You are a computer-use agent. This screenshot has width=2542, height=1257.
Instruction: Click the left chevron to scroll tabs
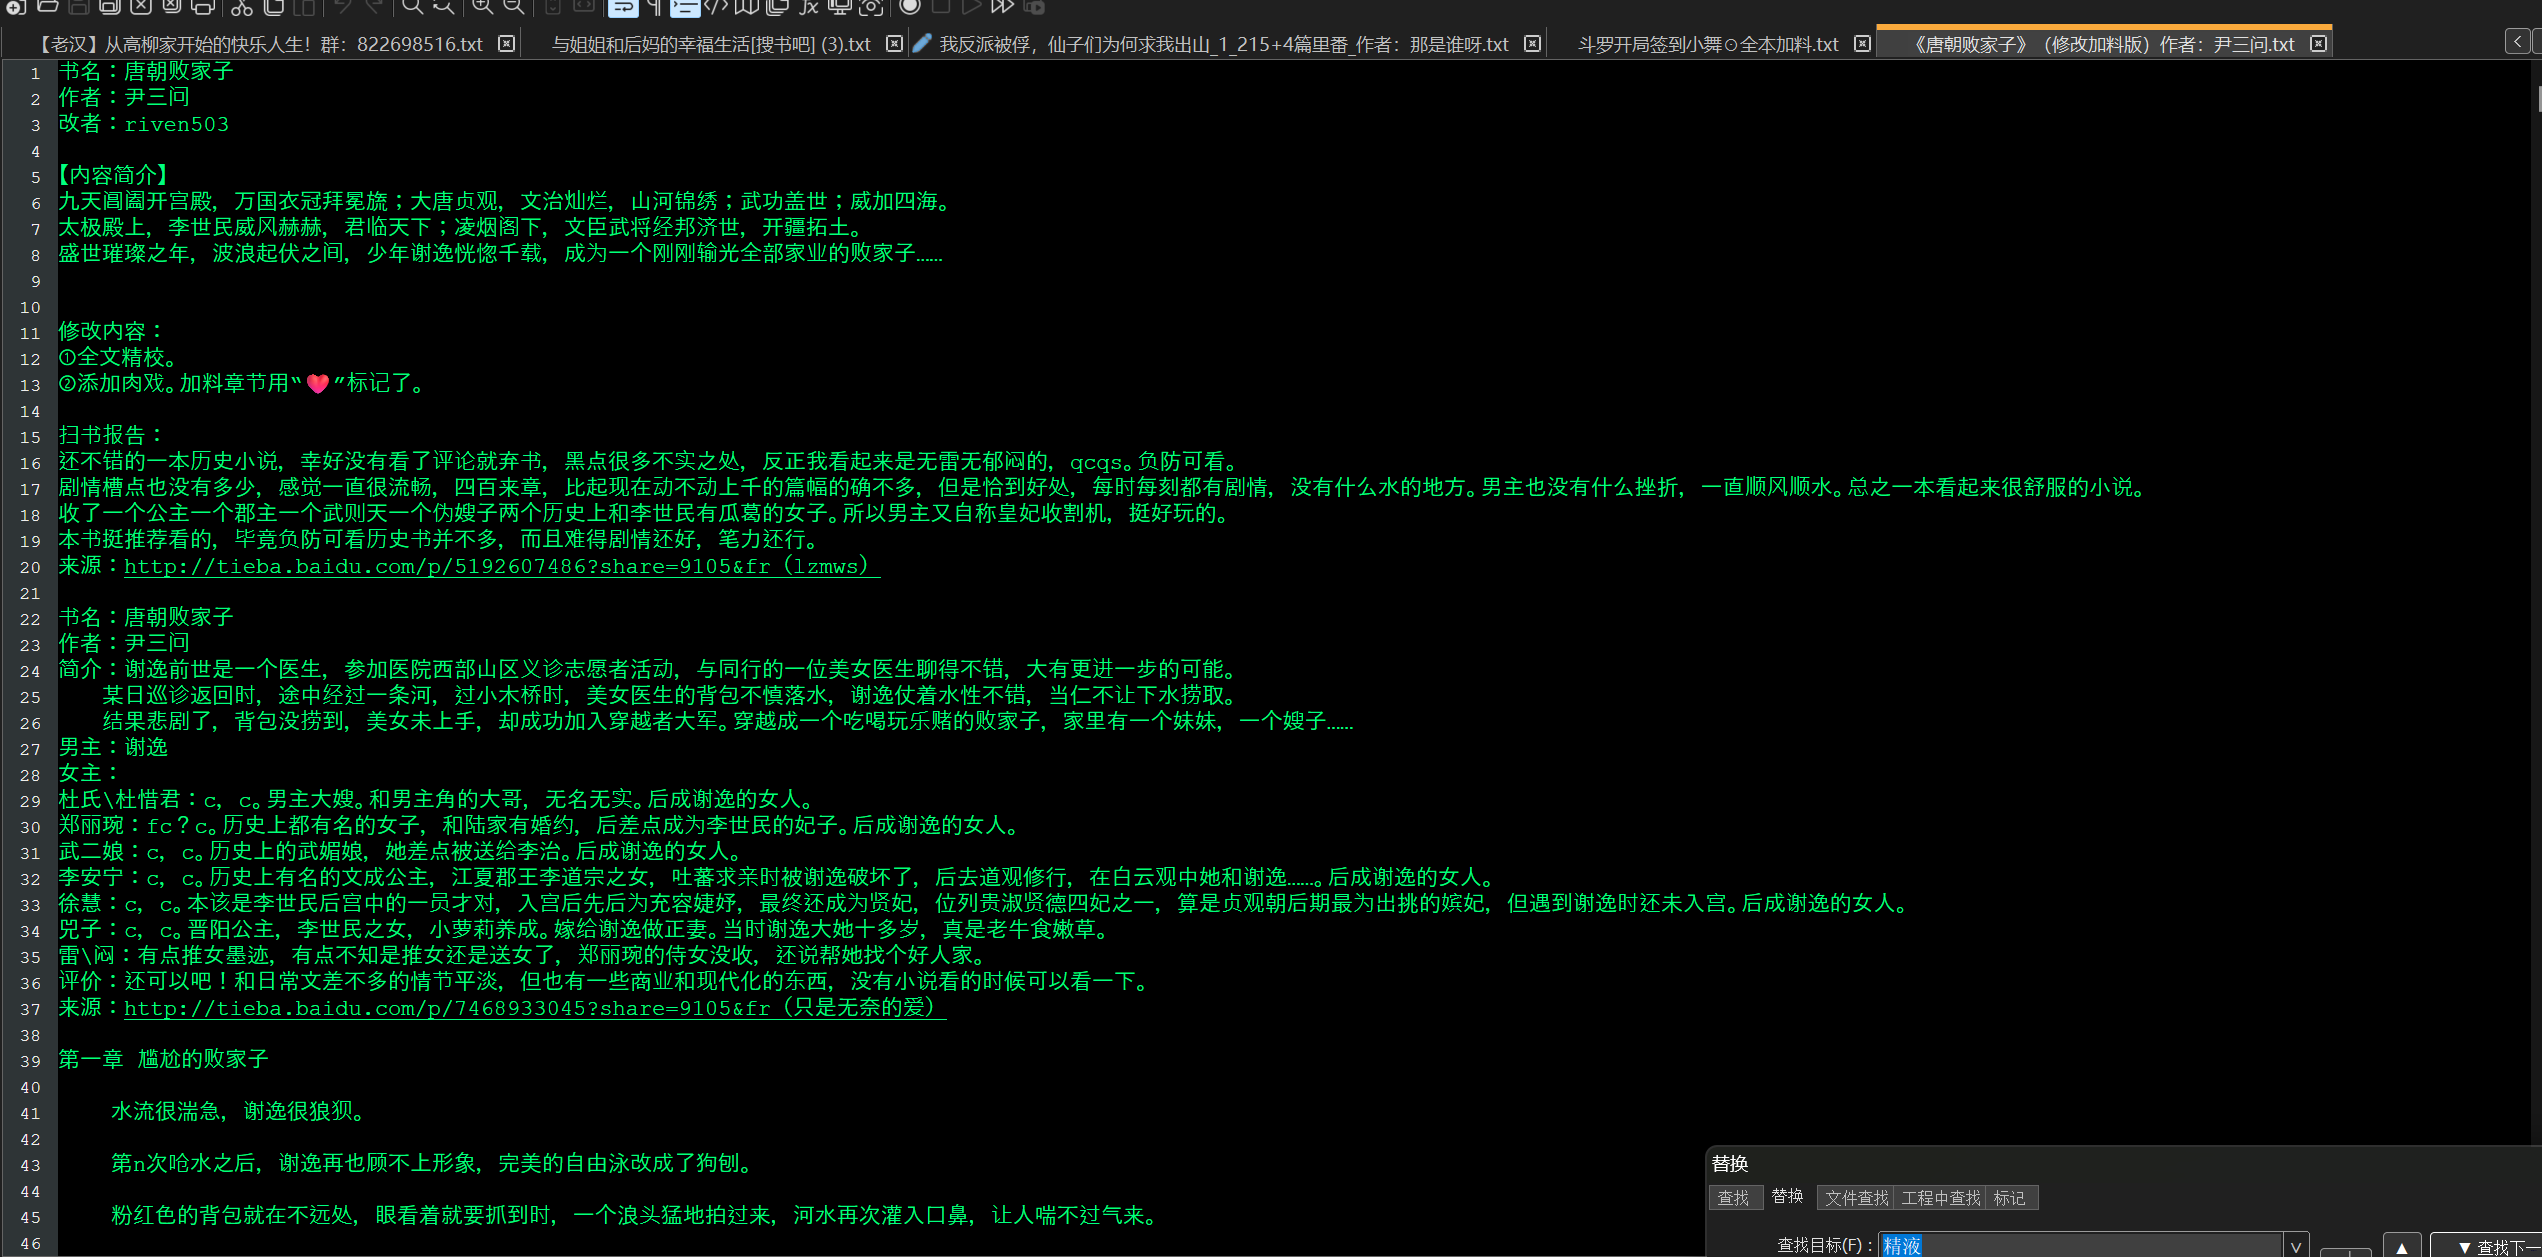(x=2519, y=41)
